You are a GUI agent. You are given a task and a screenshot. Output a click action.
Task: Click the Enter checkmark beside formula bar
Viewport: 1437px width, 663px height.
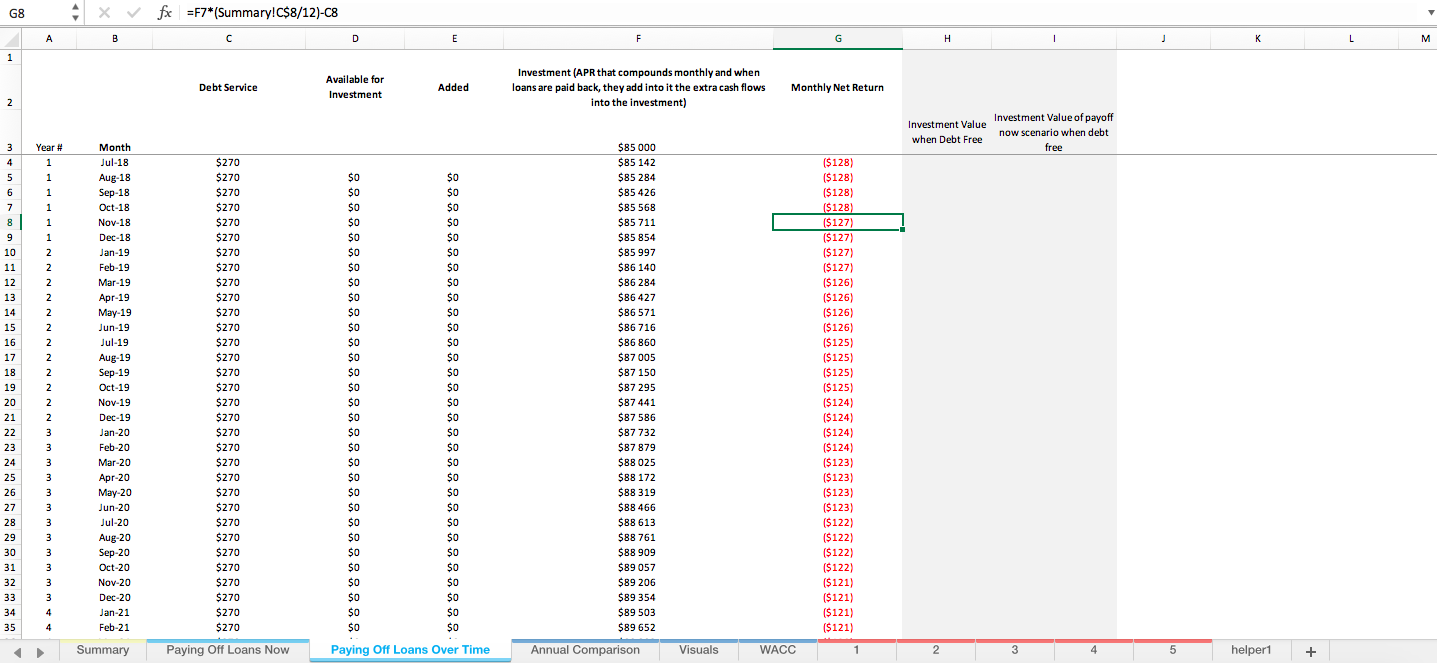[133, 14]
